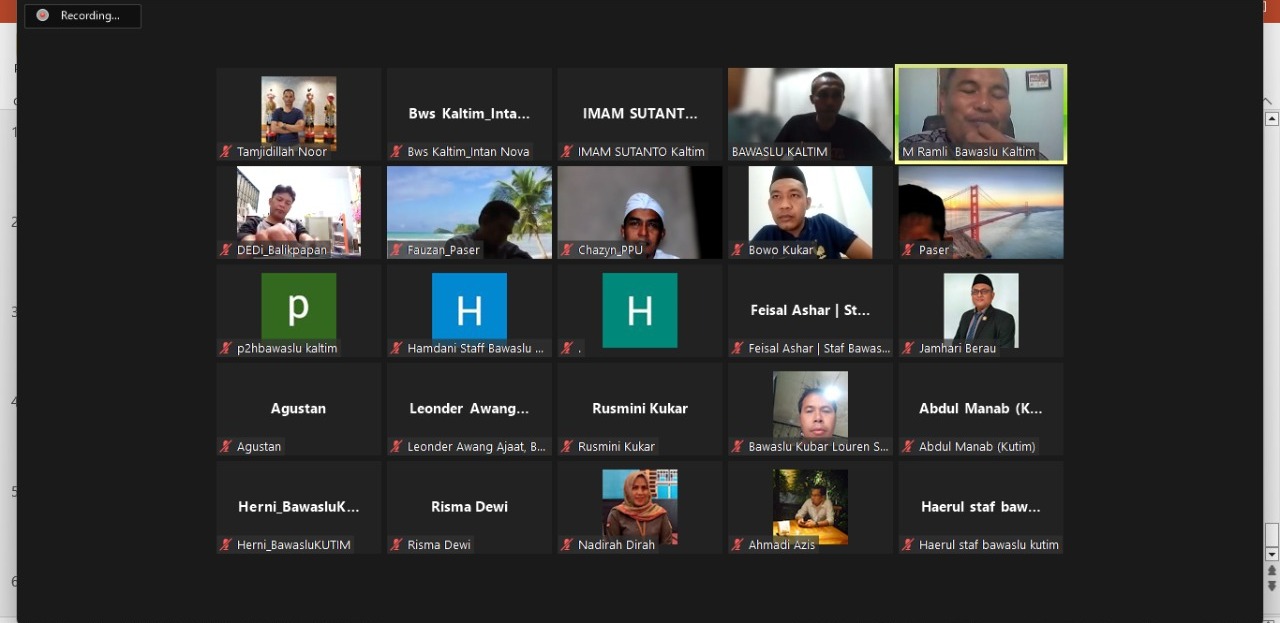Click muted mic icon beside Ahmadi Azis
1280x623 pixels.
[738, 545]
